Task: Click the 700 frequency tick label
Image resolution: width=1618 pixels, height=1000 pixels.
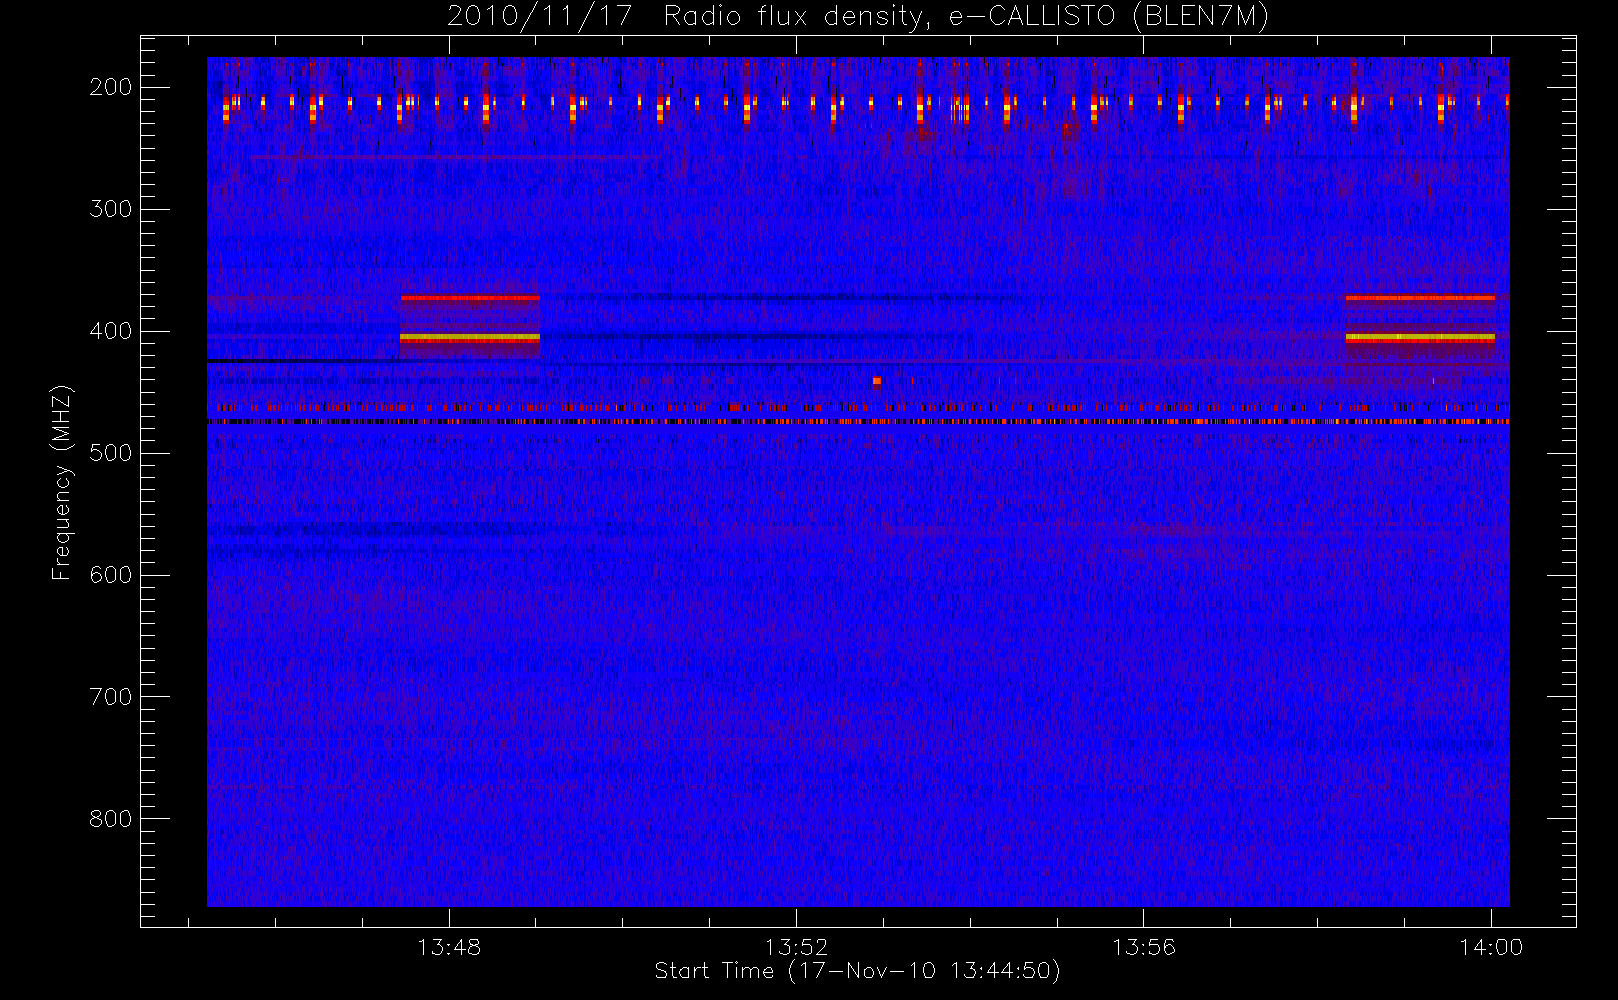Action: (110, 697)
